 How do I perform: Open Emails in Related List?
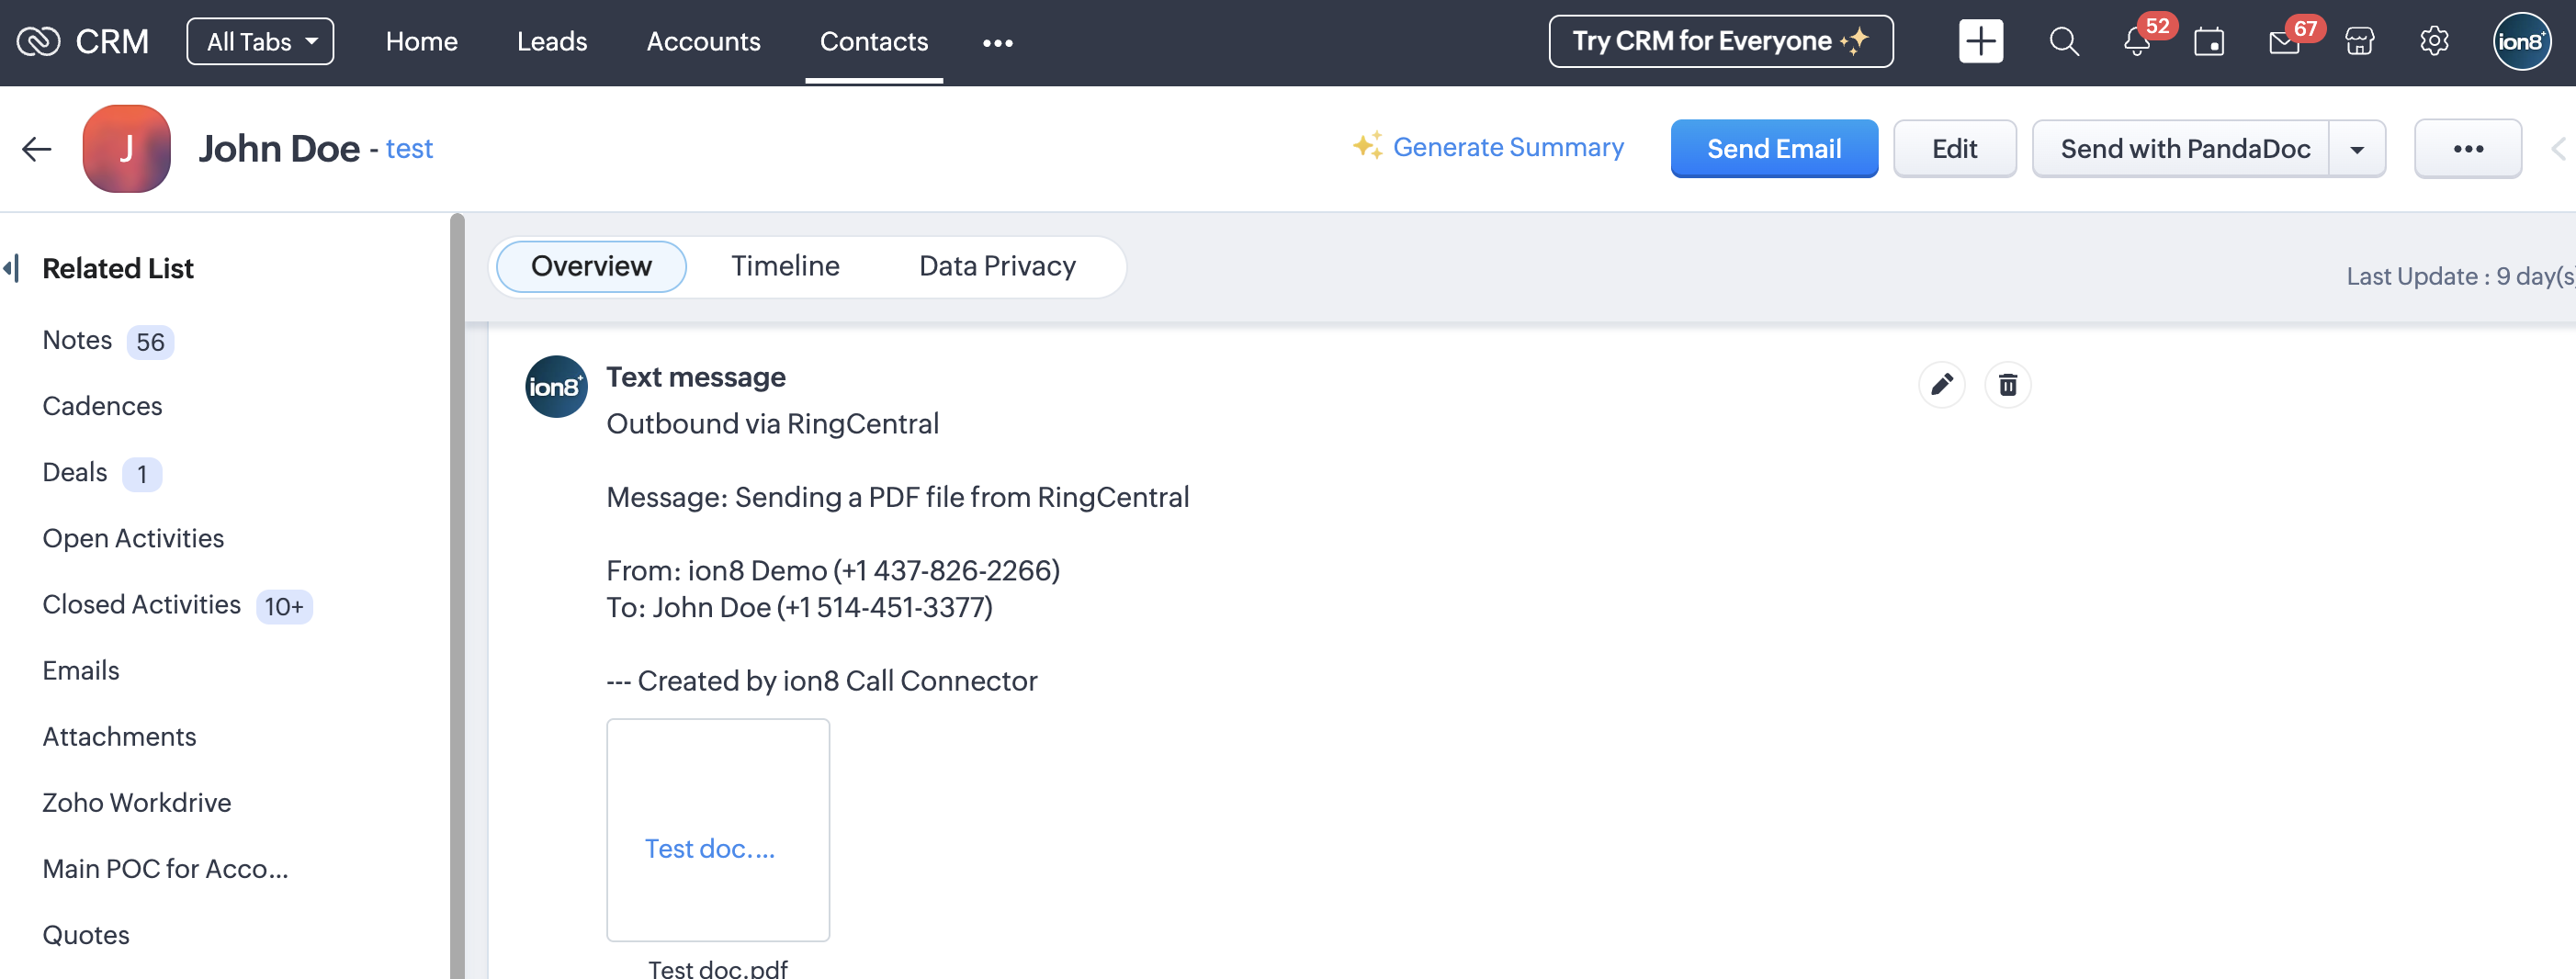click(x=81, y=670)
